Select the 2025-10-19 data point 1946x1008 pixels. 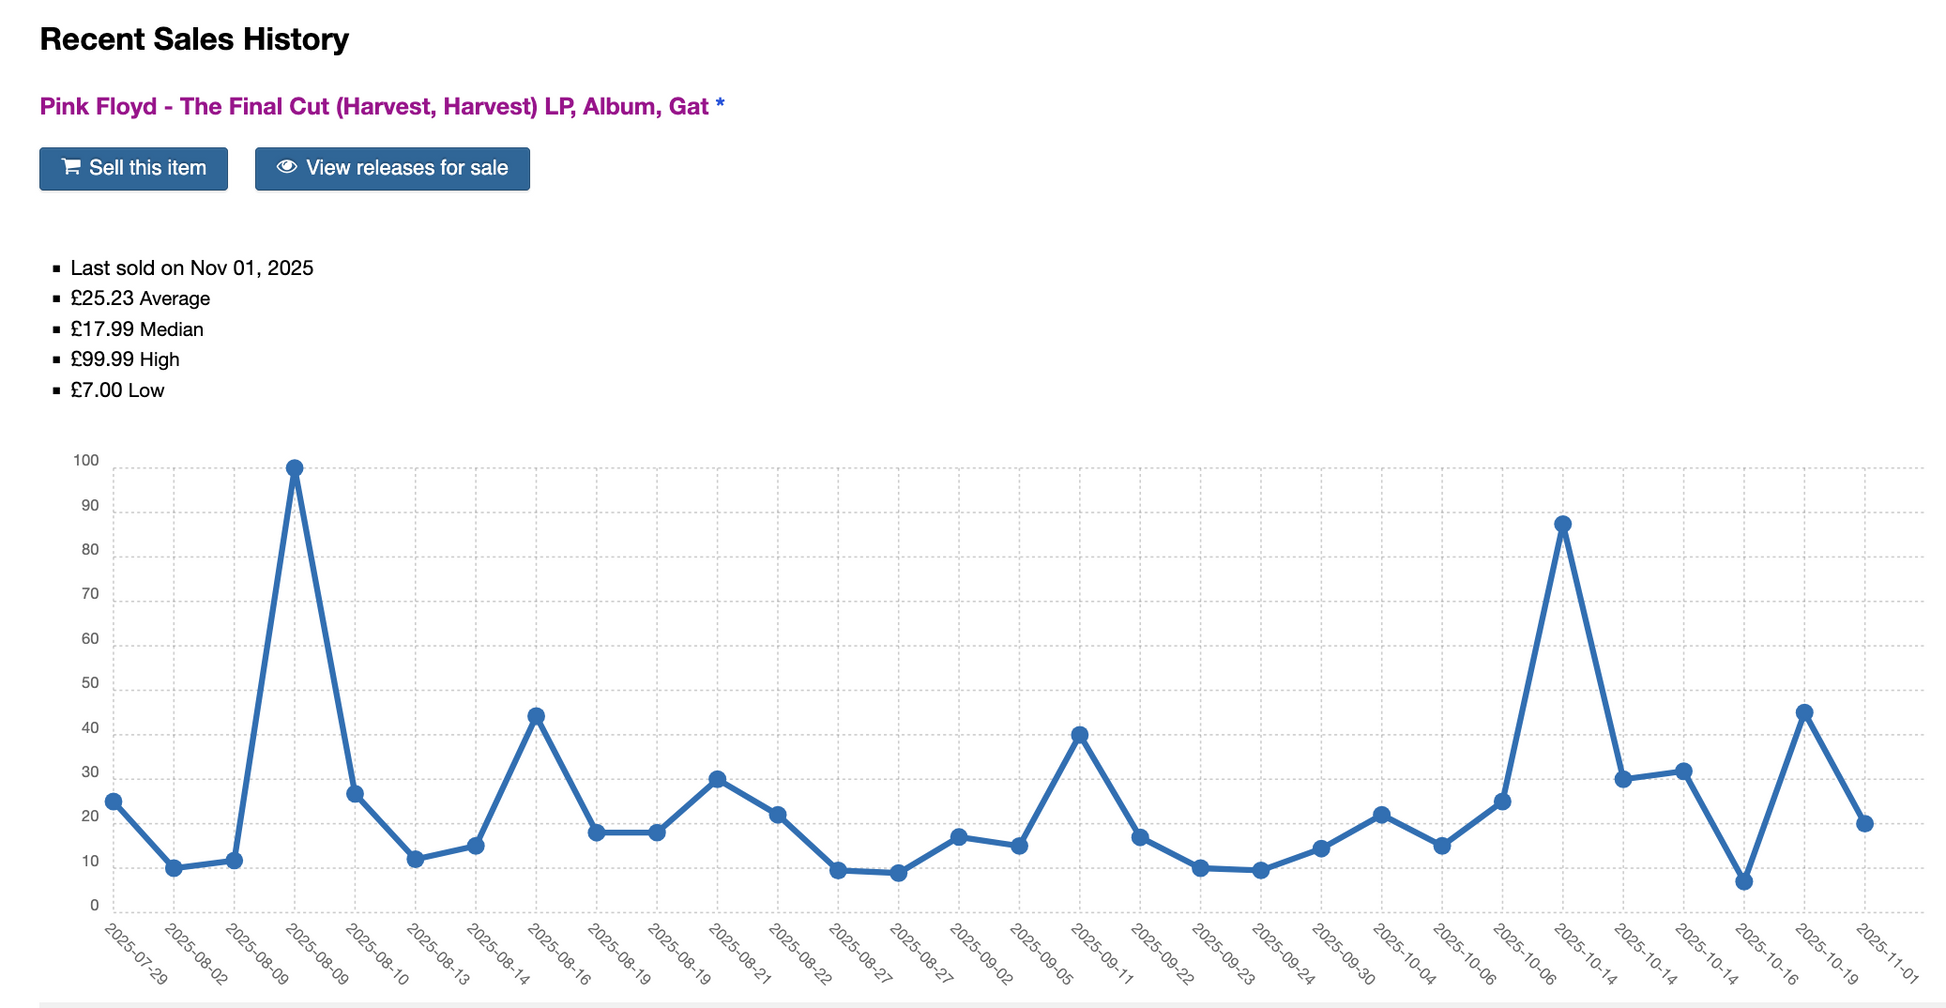click(x=1805, y=713)
